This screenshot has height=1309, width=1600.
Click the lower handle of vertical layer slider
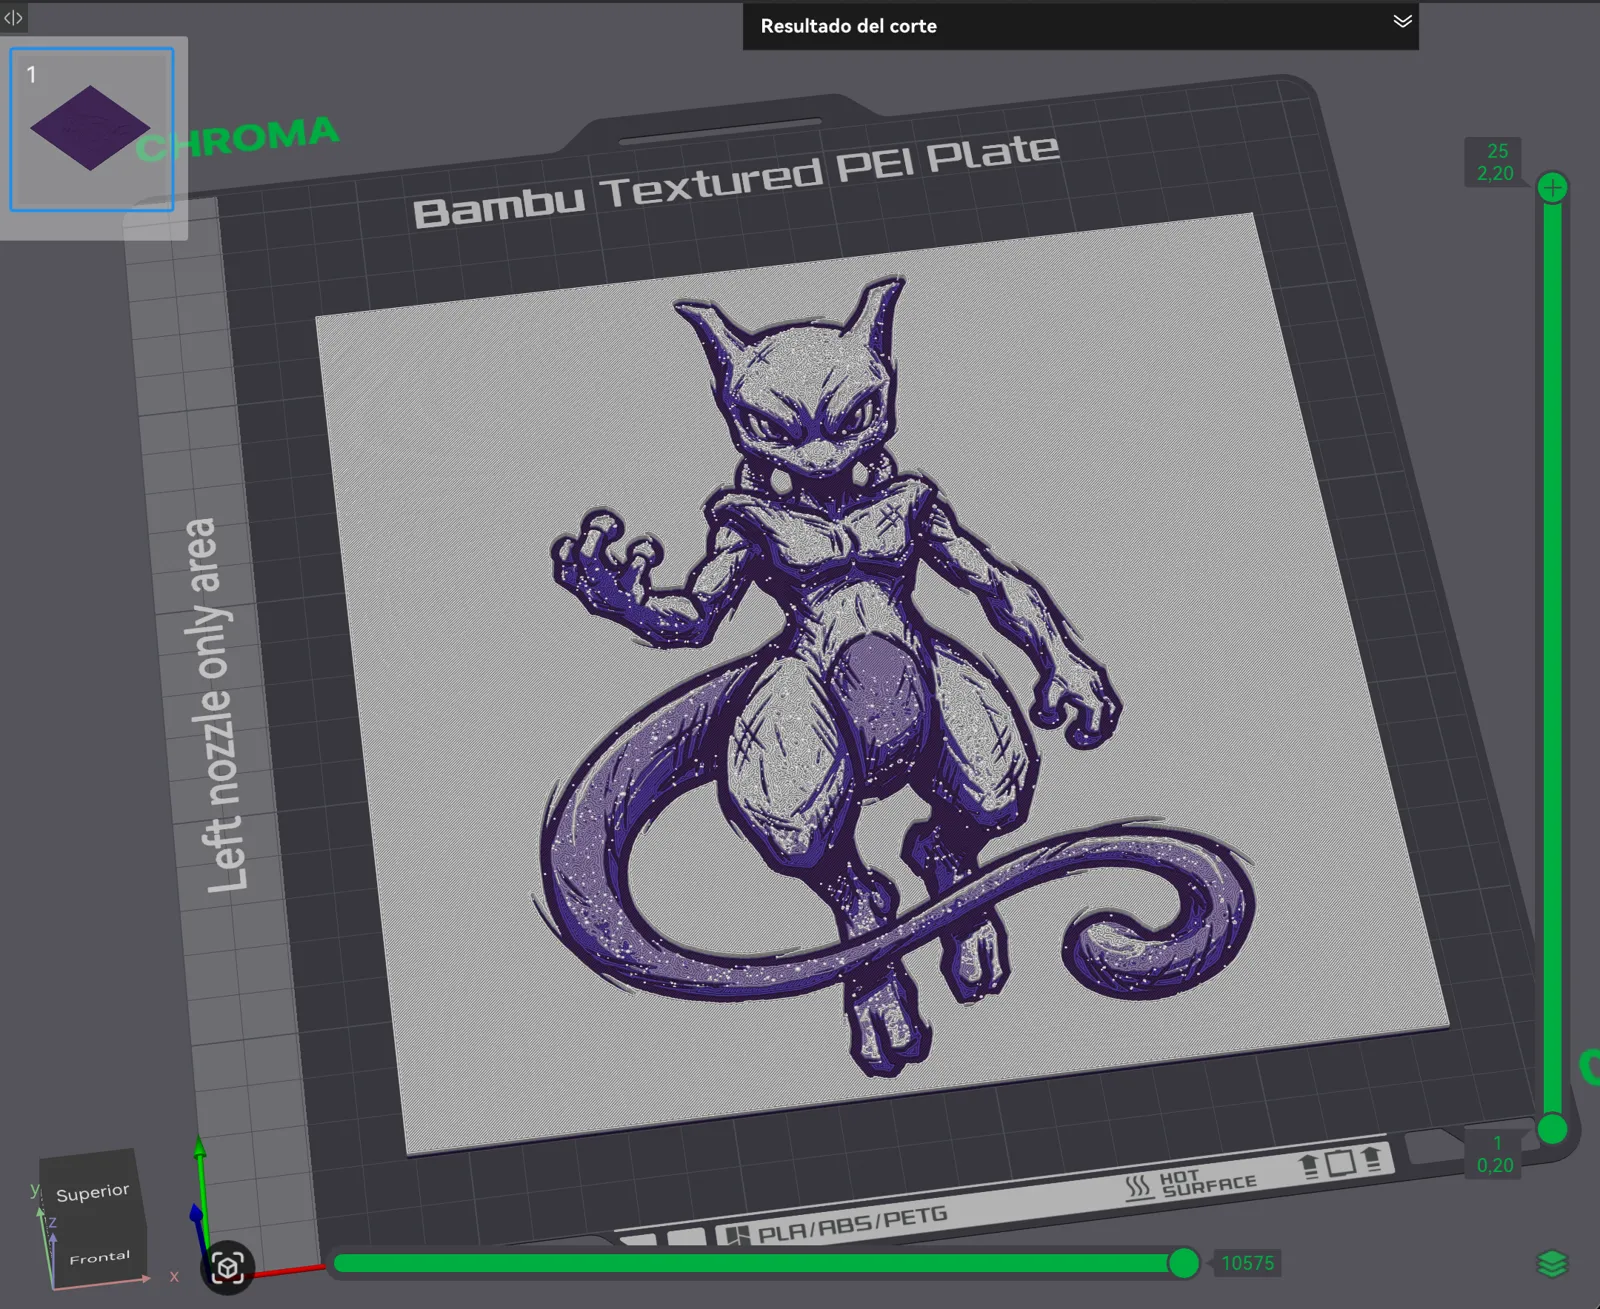click(x=1552, y=1129)
